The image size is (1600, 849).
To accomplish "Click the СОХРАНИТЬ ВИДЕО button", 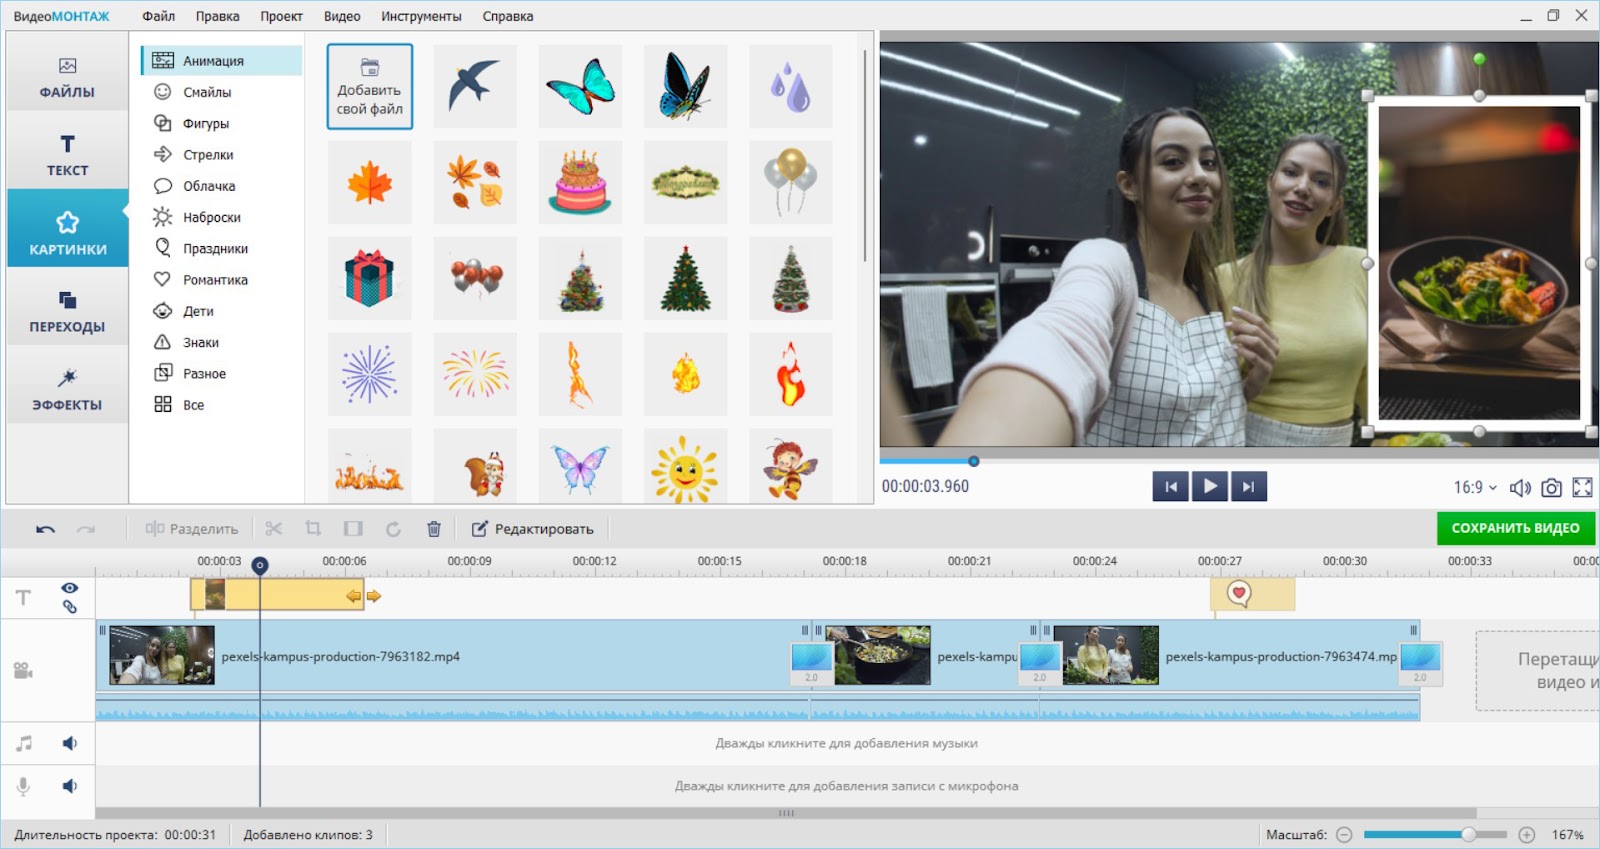I will [1515, 528].
